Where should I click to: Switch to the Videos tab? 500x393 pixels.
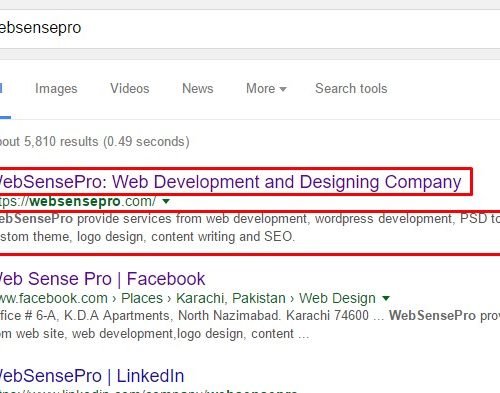coord(130,89)
